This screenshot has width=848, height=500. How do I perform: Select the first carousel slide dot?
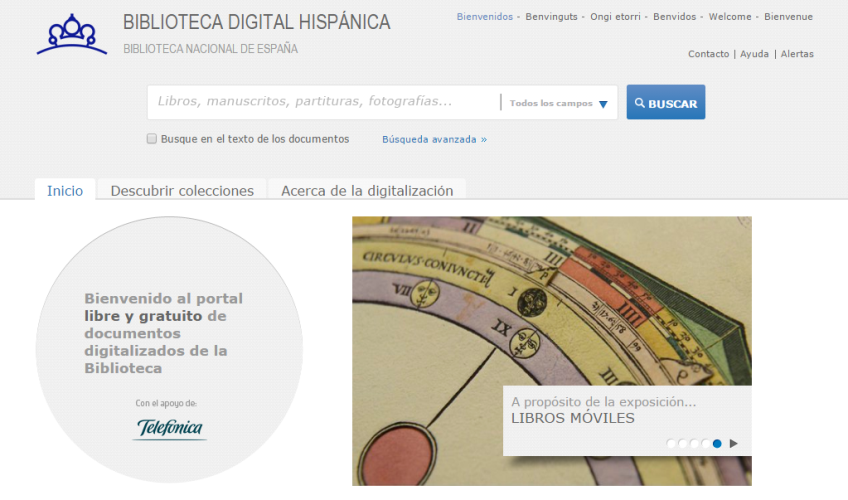click(671, 443)
